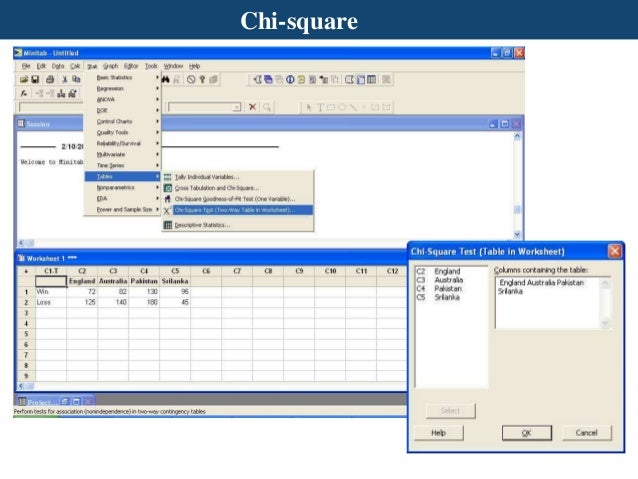Image resolution: width=638 pixels, height=479 pixels.
Task: Click the Find binoculars icon
Action: point(166,79)
